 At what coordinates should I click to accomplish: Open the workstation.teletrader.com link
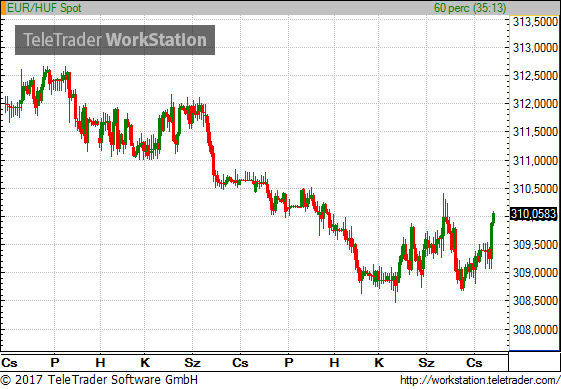point(480,380)
